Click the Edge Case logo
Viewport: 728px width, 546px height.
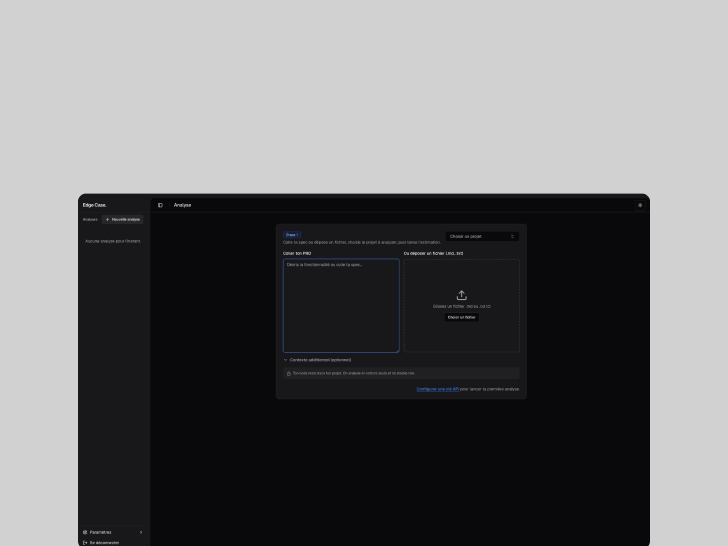tap(94, 205)
